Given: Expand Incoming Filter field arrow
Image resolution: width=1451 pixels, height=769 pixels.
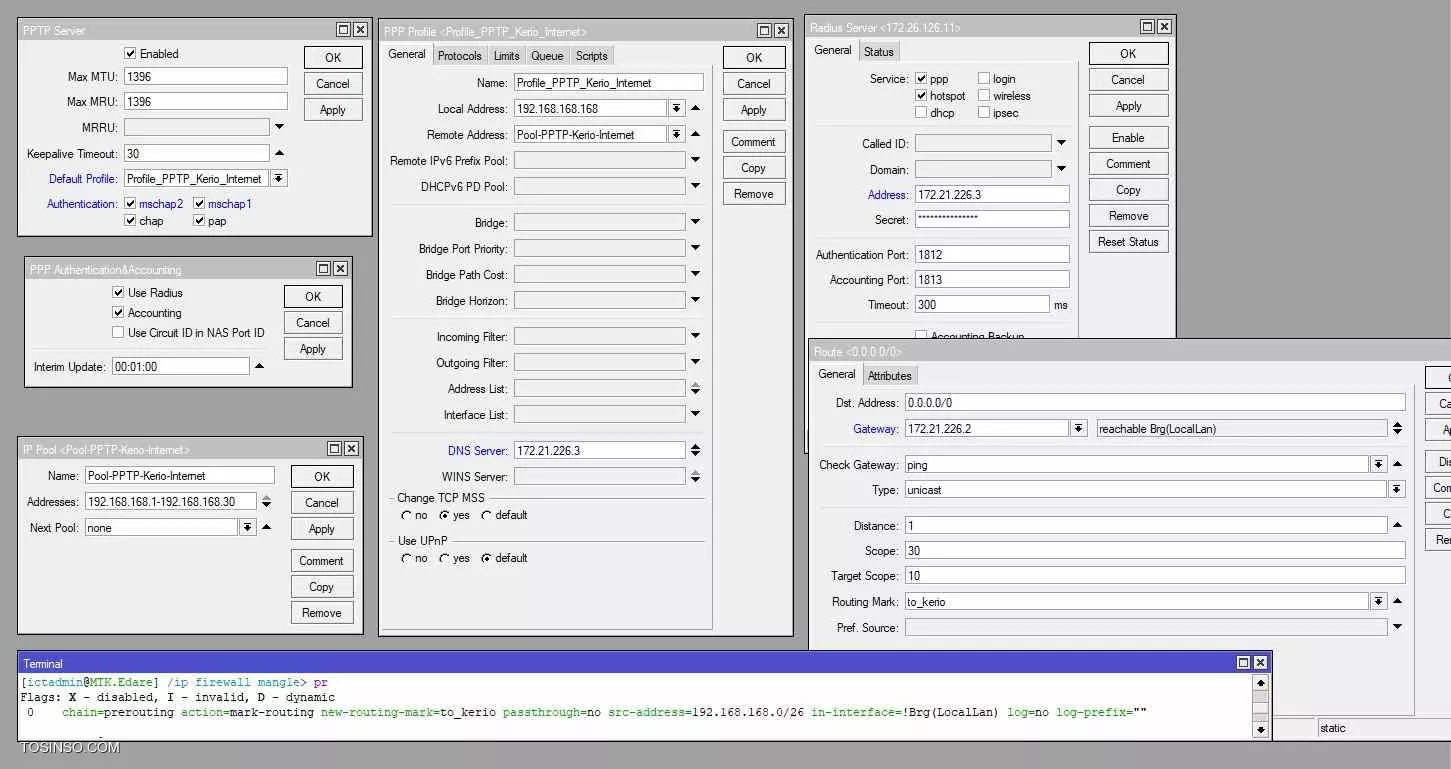Looking at the screenshot, I should [x=696, y=336].
